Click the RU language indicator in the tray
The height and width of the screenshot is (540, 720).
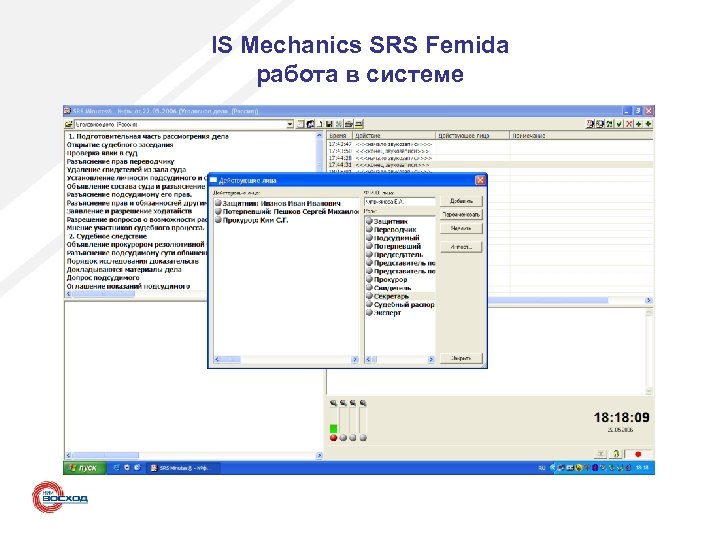point(541,468)
